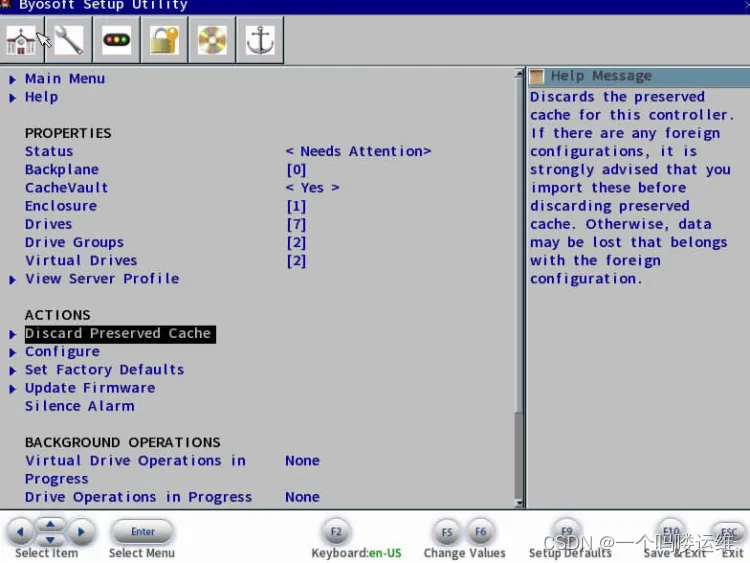Screen dimensions: 750x563
Task: Click the F6 change values key
Action: tap(480, 532)
